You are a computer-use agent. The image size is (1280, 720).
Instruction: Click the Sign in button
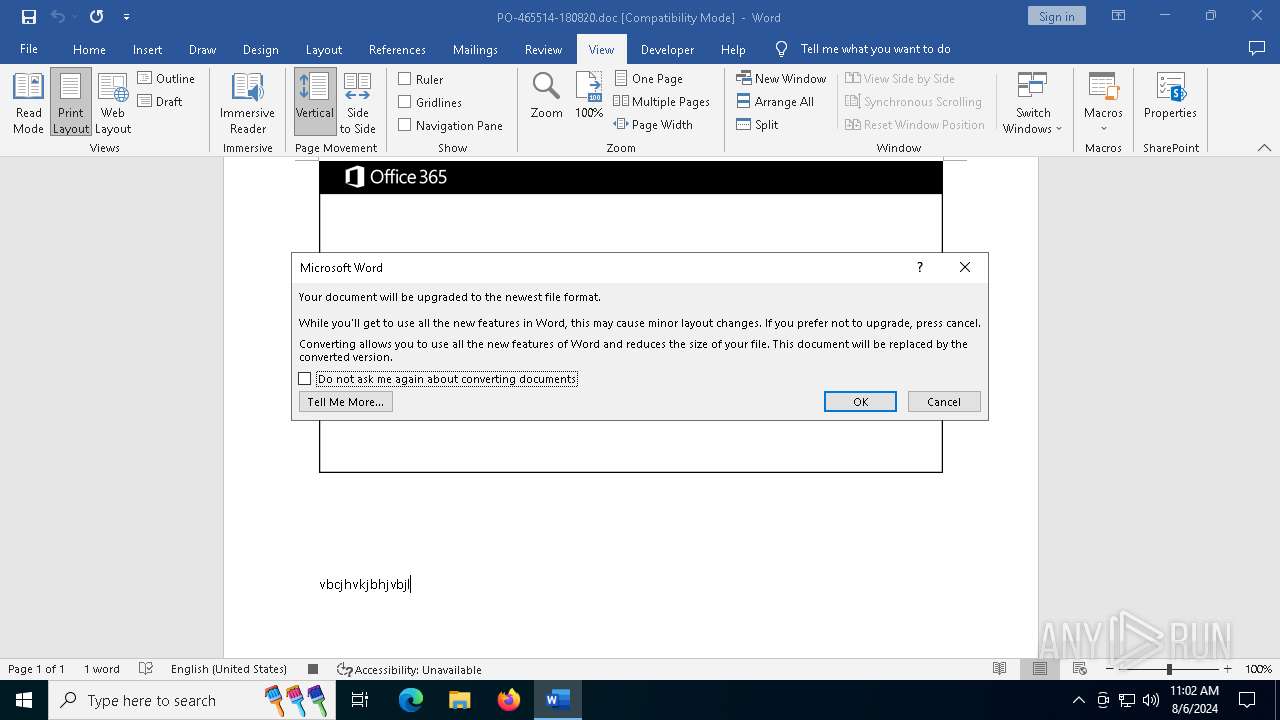click(1056, 16)
